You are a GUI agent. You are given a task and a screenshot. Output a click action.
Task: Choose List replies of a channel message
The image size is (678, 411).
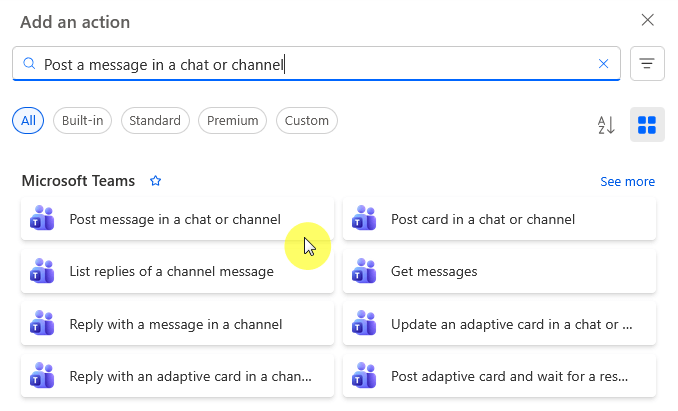pyautogui.click(x=177, y=271)
